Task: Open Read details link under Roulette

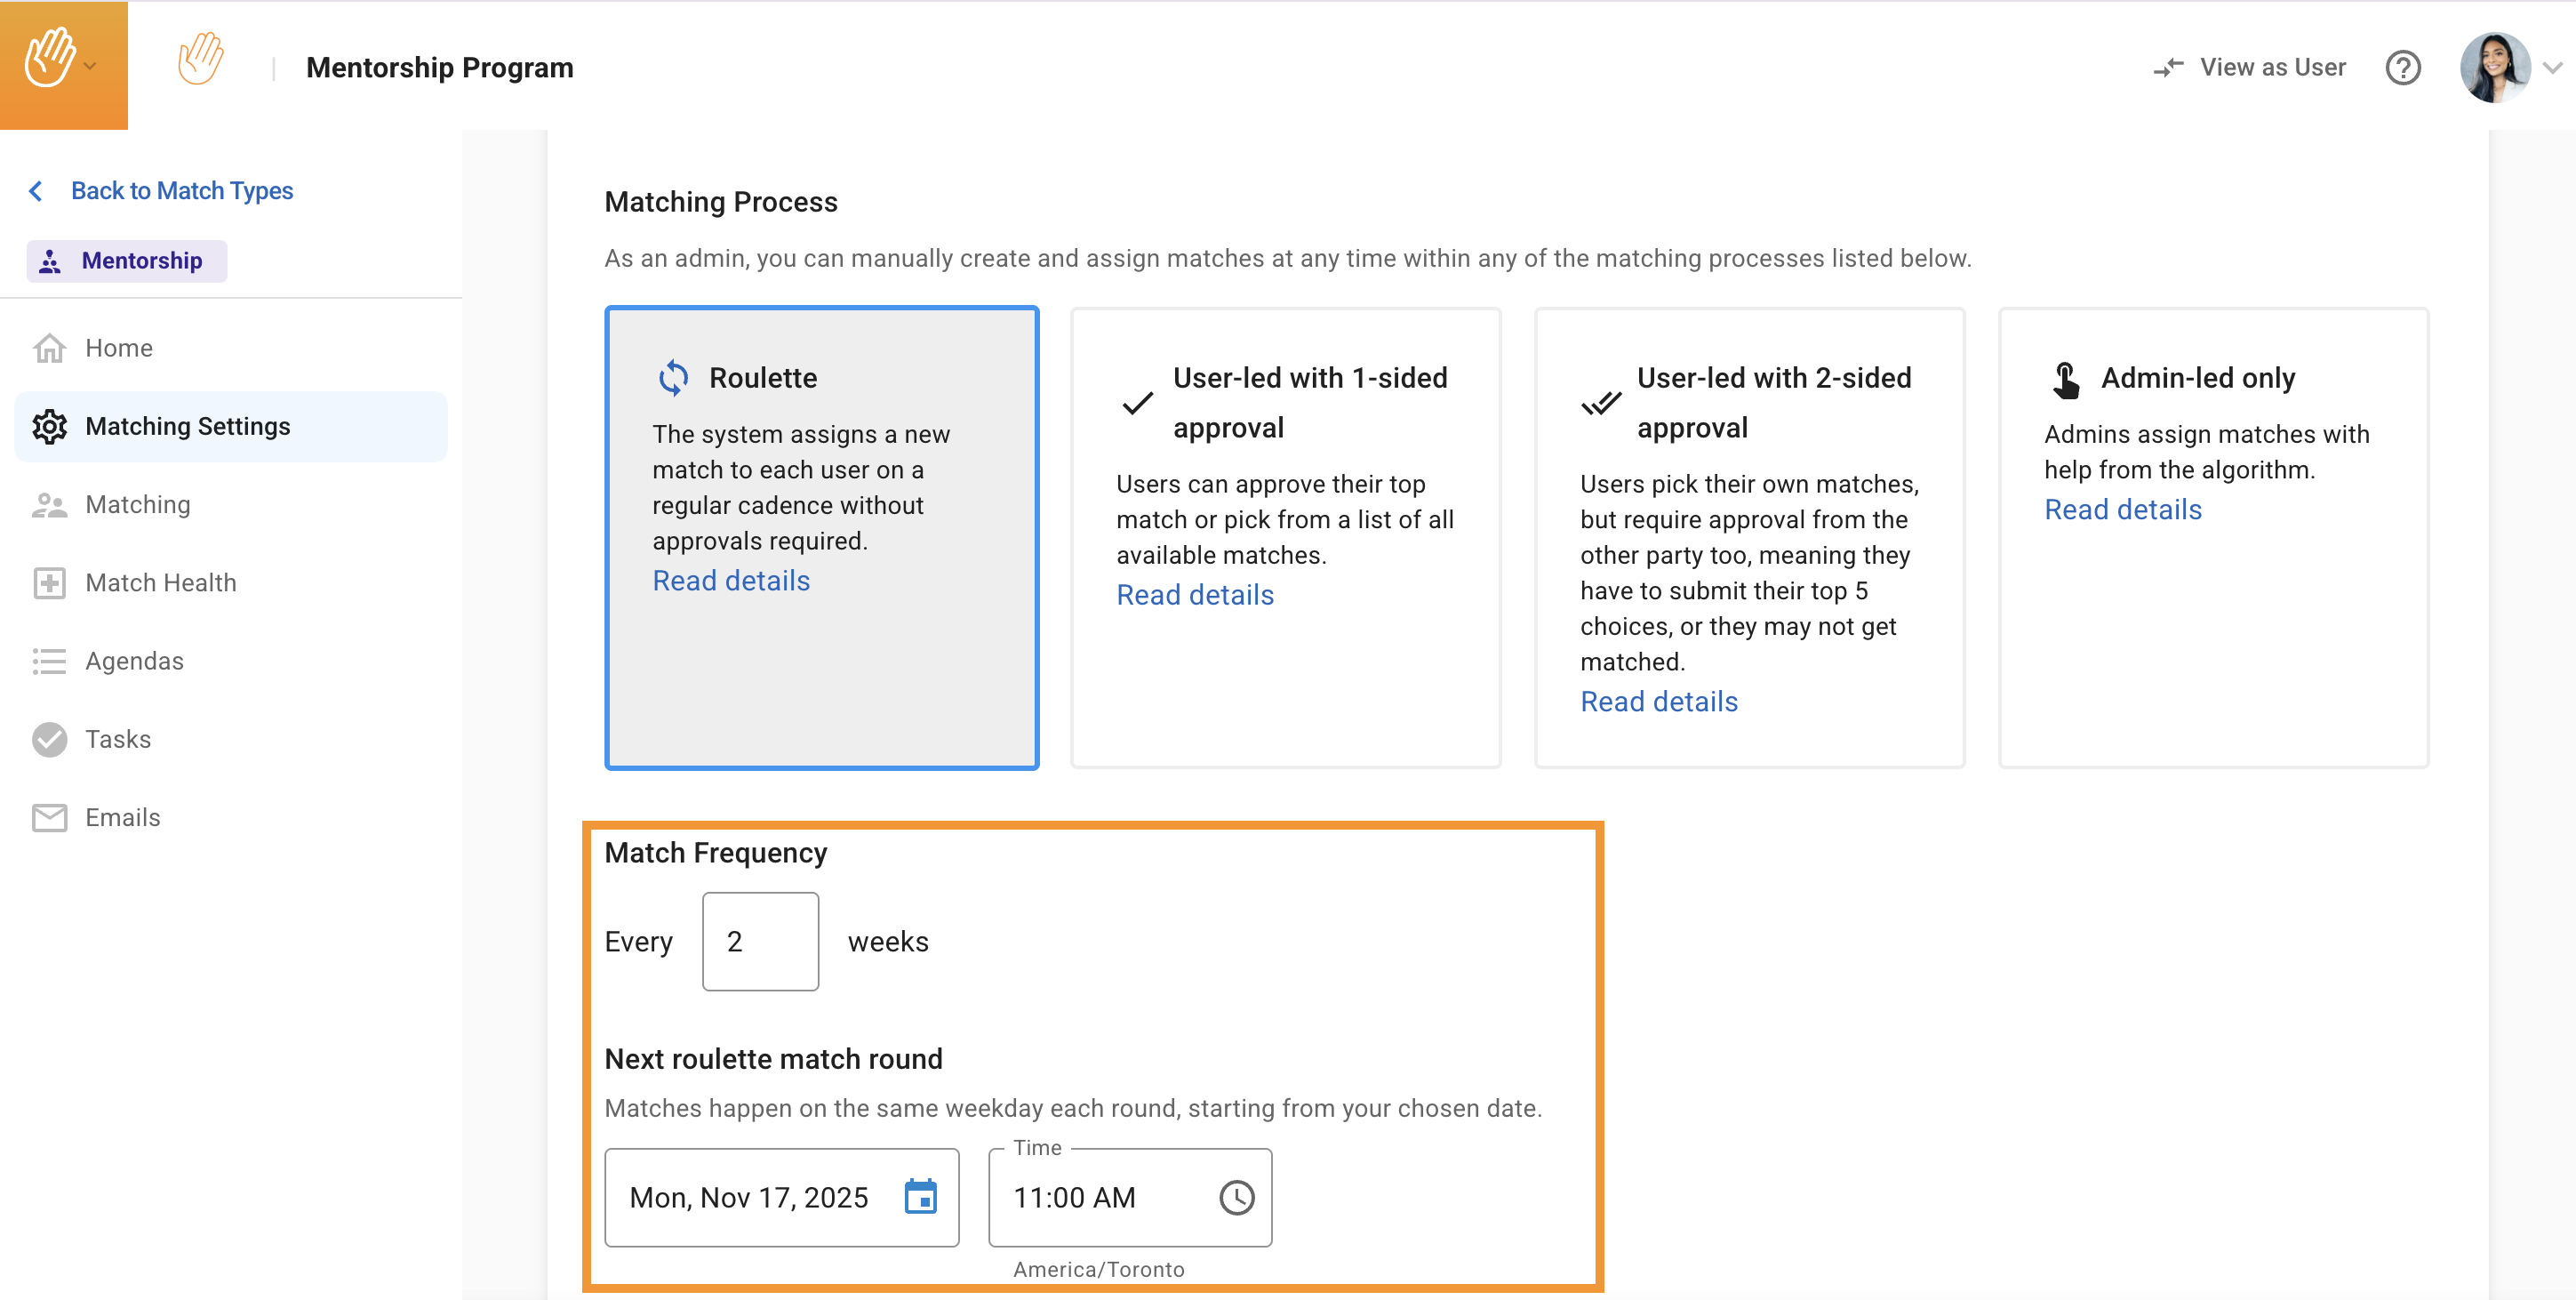Action: tap(731, 580)
